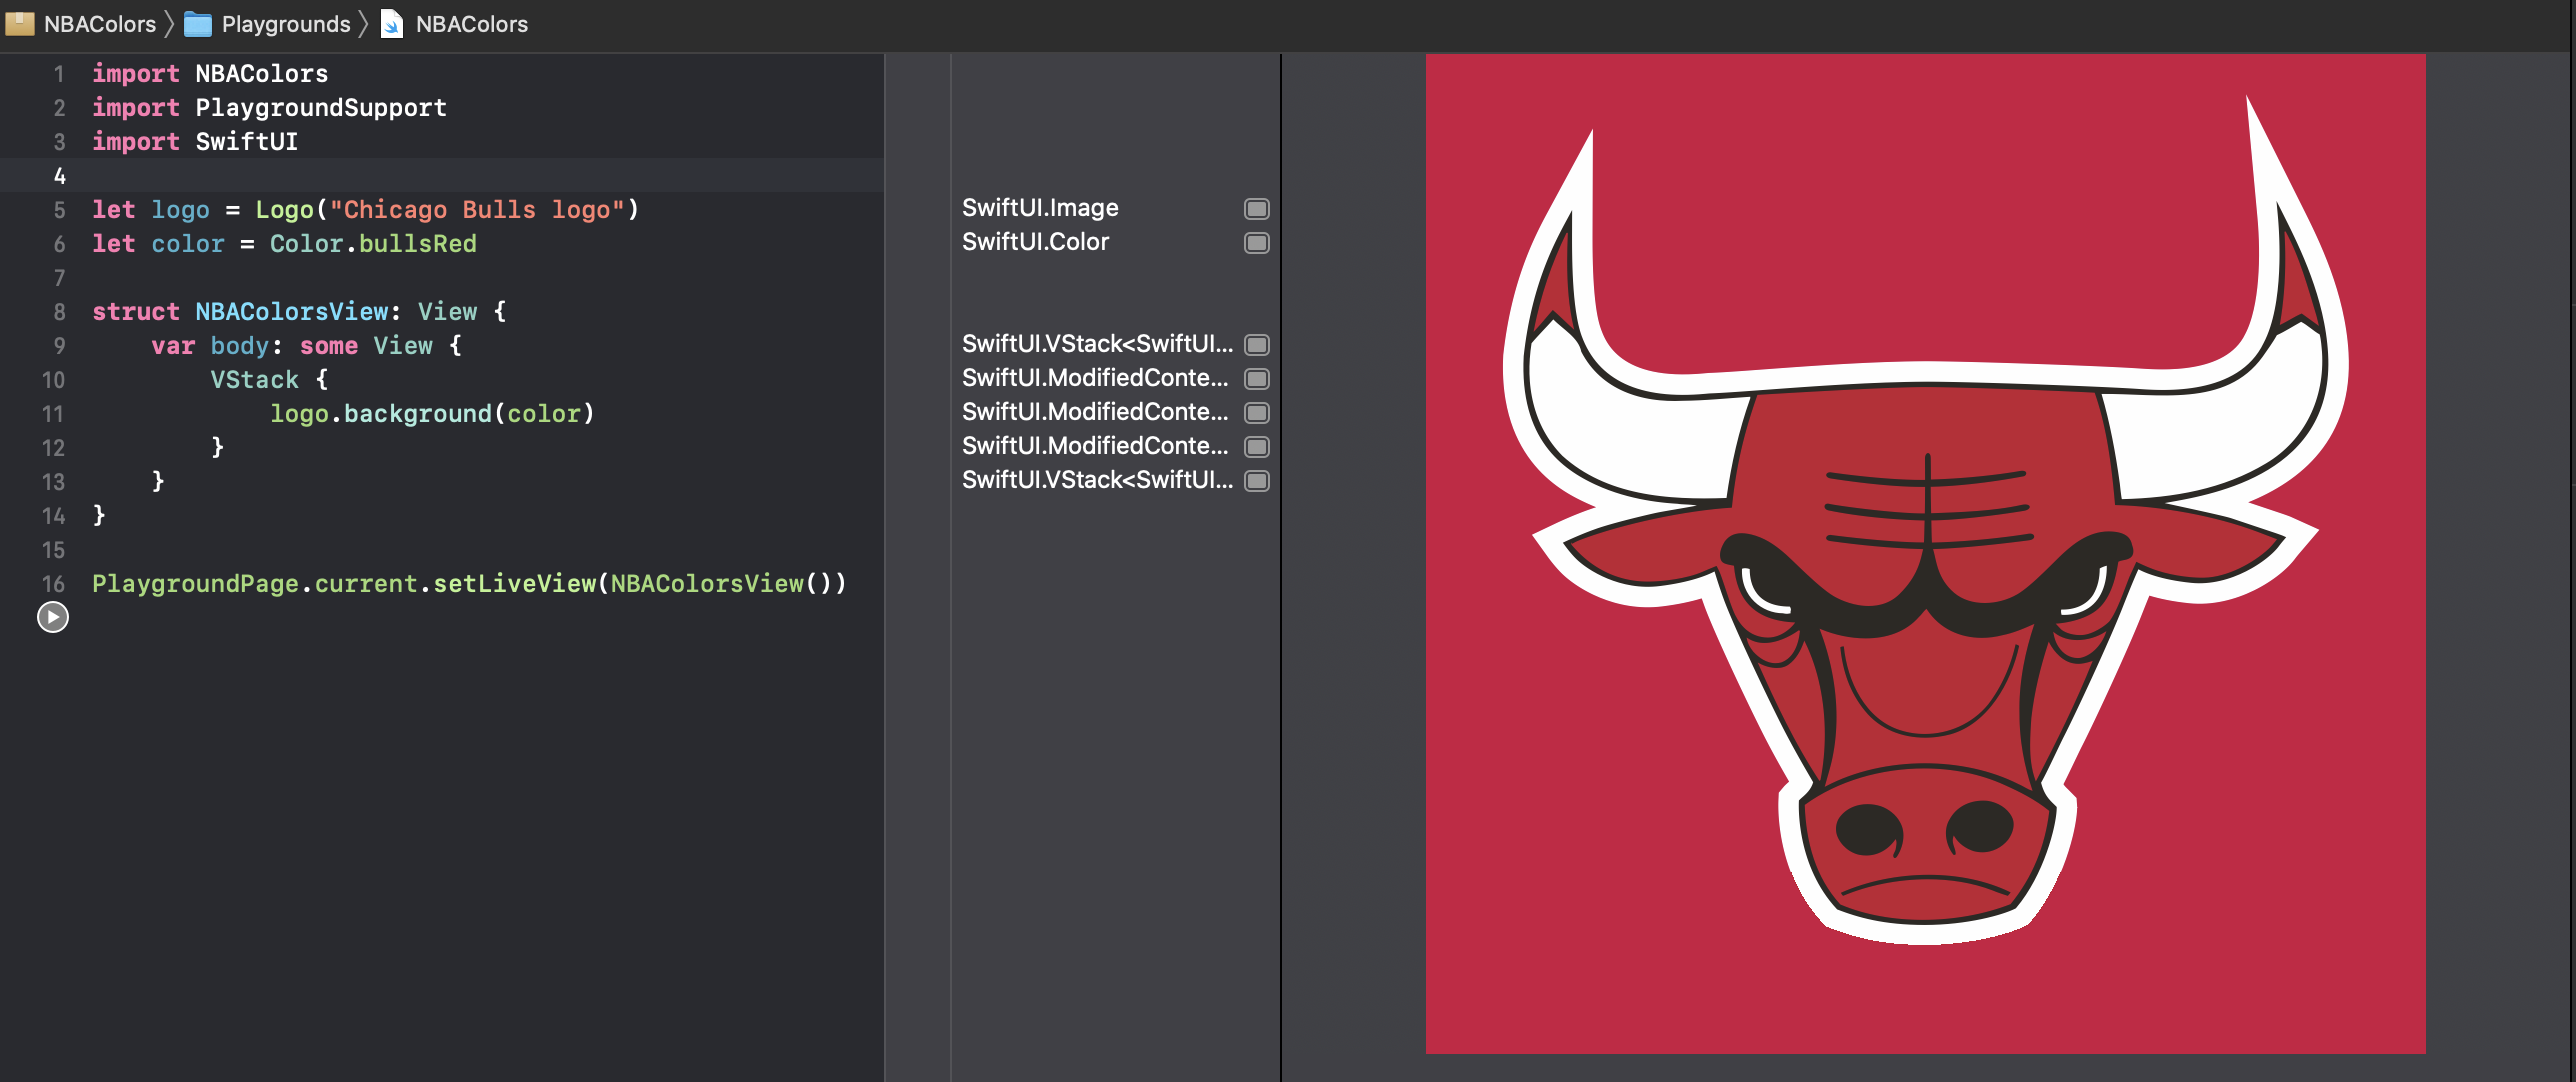The width and height of the screenshot is (2576, 1082).
Task: Show result for SwiftUI.Color quick look
Action: pyautogui.click(x=1256, y=242)
